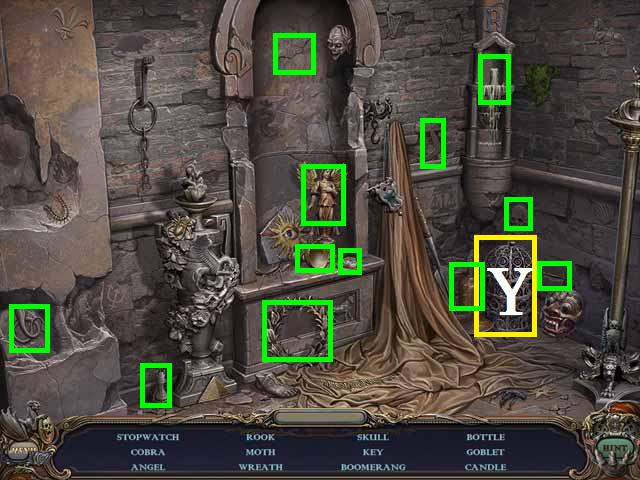Image resolution: width=640 pixels, height=480 pixels.
Task: Collect the dripping white candle in niche
Action: coord(494,80)
